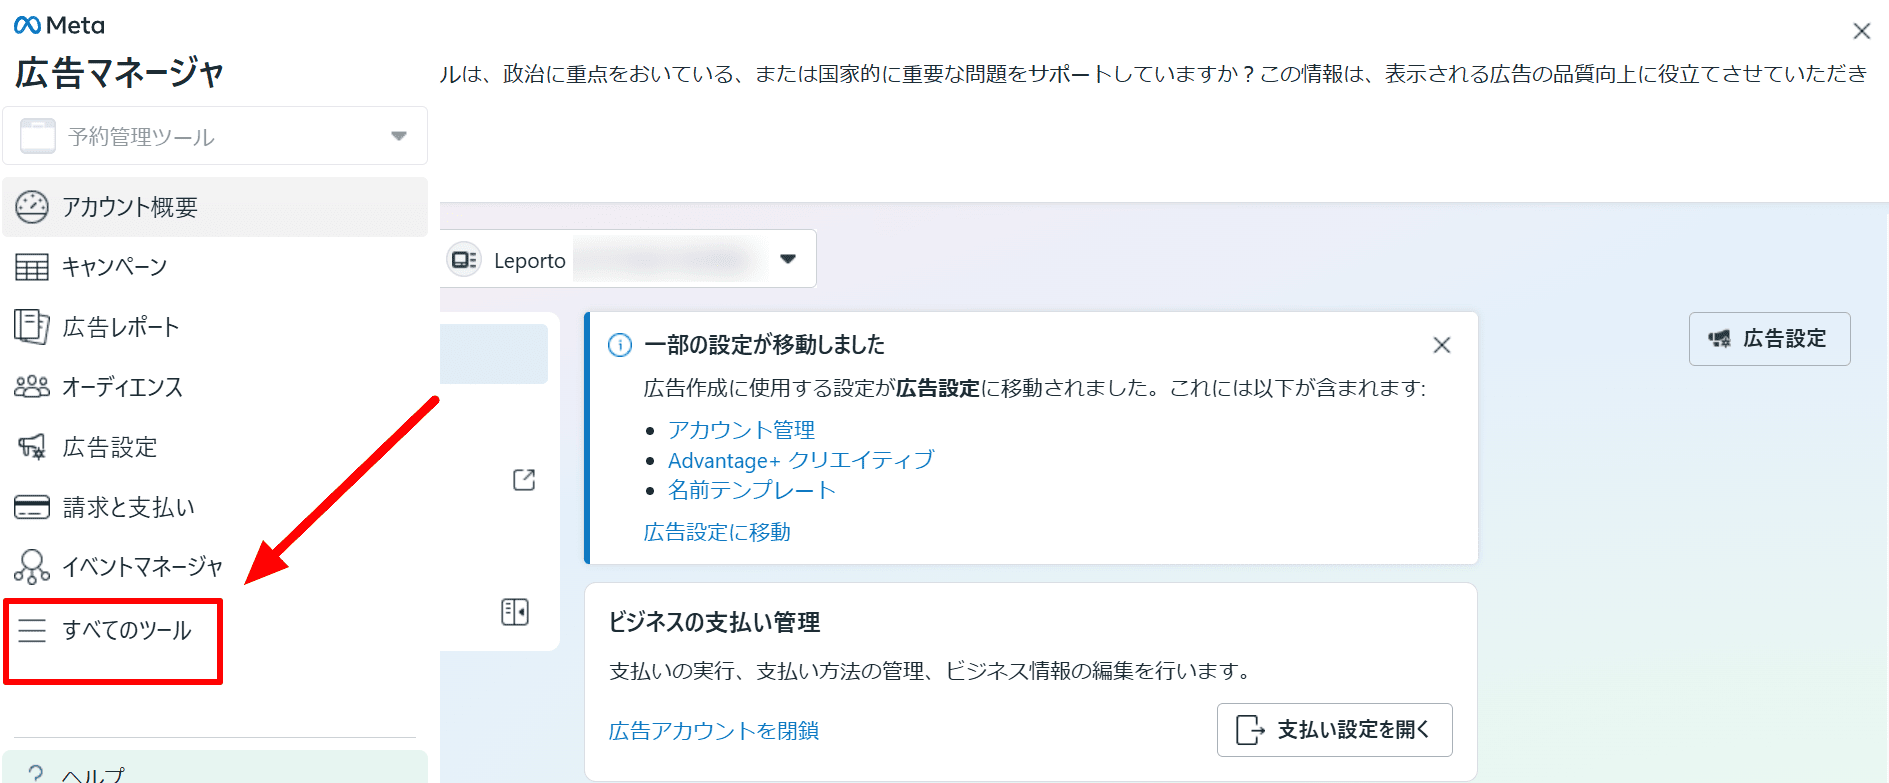Open オーディエンス in the sidebar

[215, 387]
